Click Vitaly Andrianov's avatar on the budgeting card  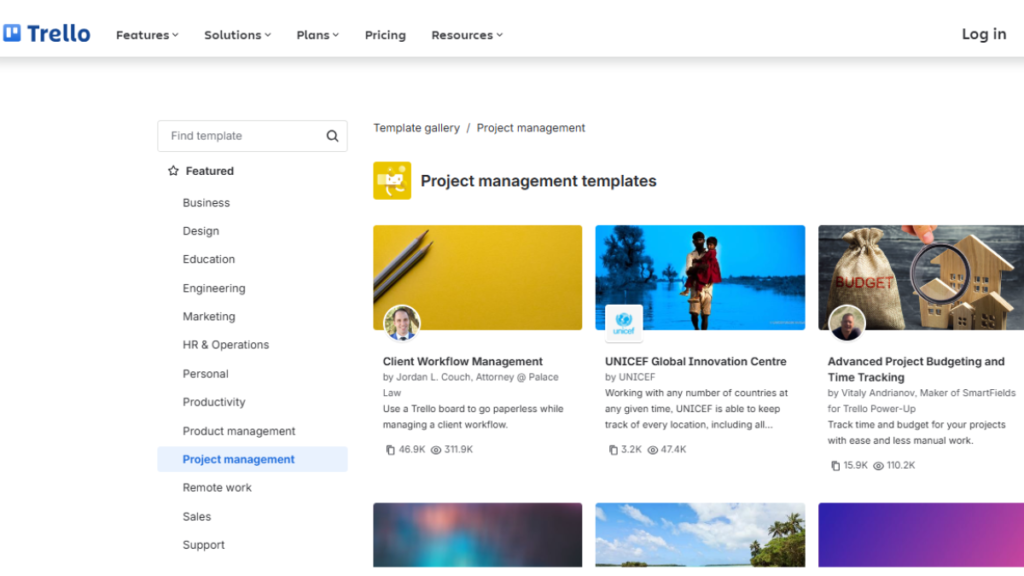pyautogui.click(x=846, y=323)
